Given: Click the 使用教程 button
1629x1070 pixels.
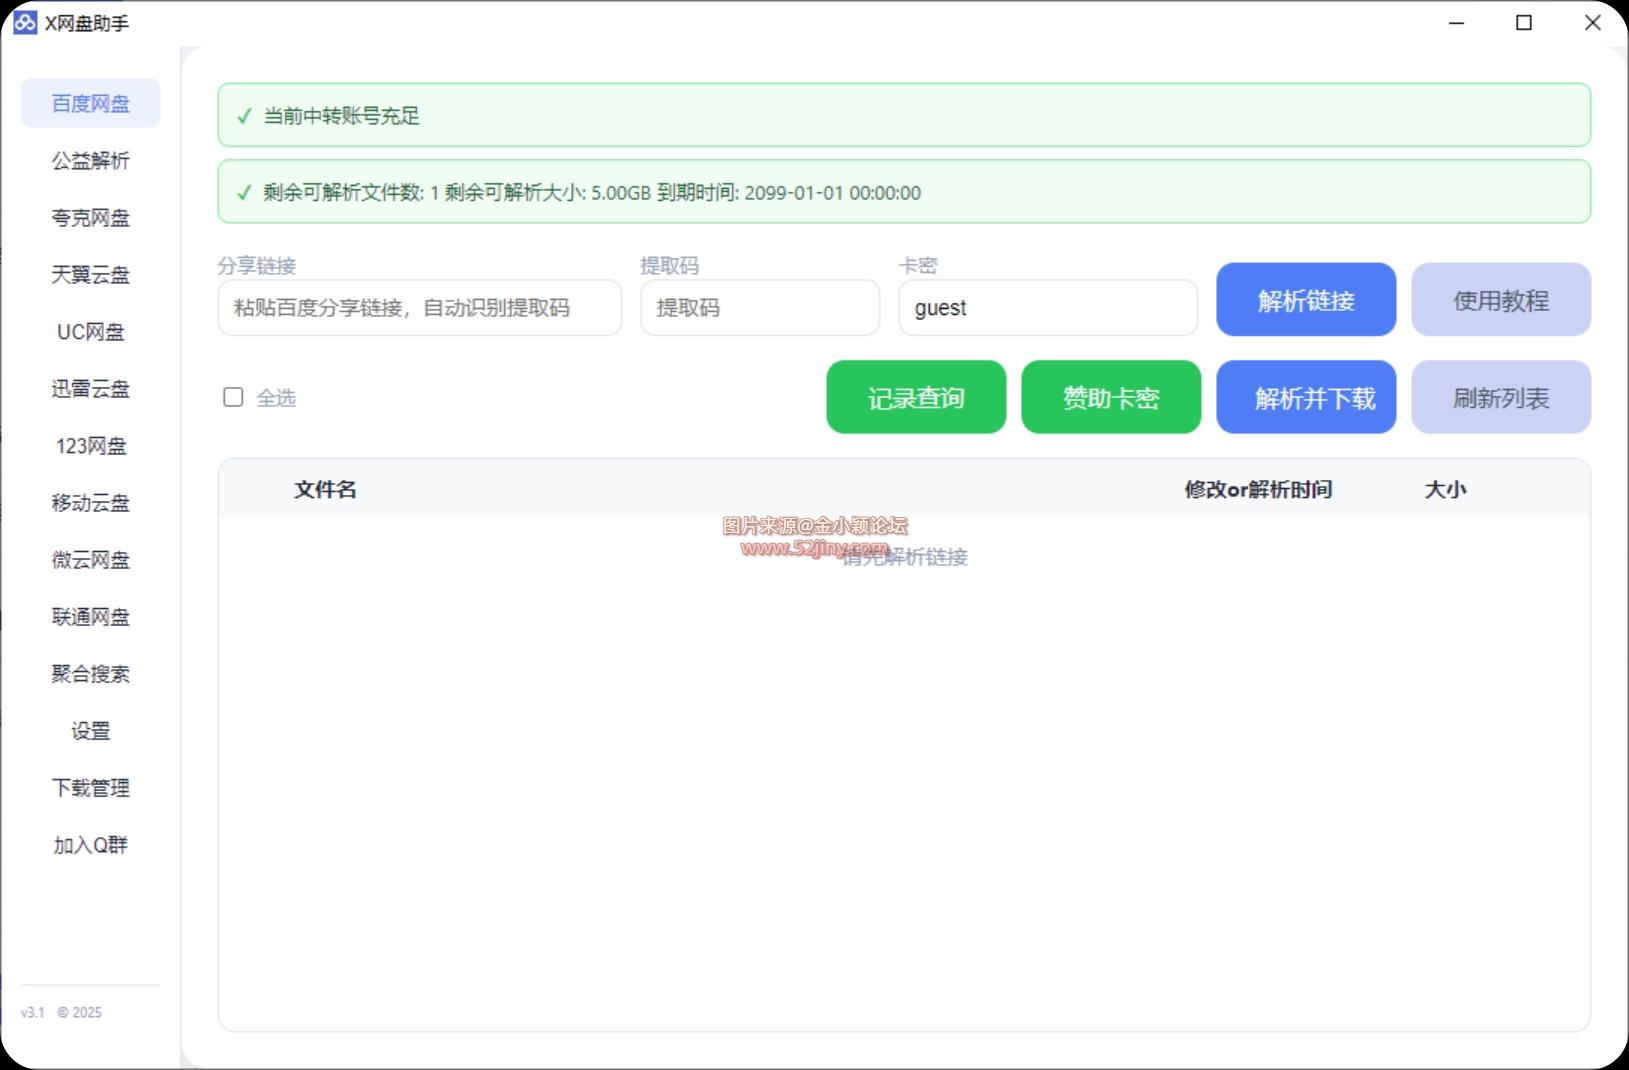Looking at the screenshot, I should click(x=1500, y=299).
